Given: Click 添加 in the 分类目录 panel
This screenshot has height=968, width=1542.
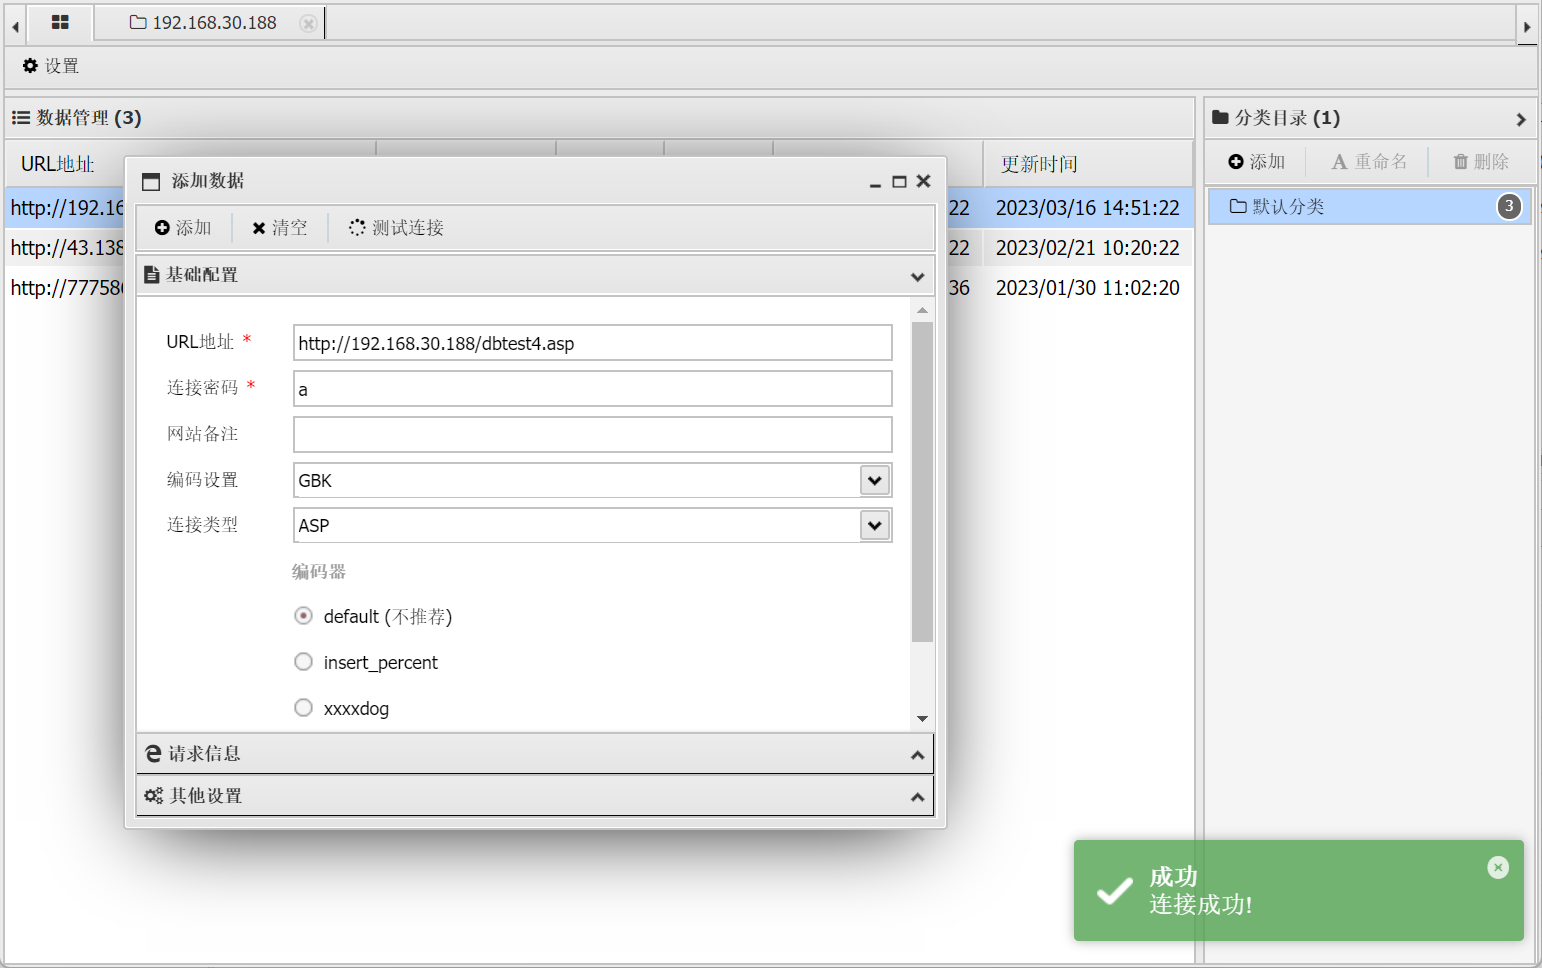Looking at the screenshot, I should (x=1257, y=162).
